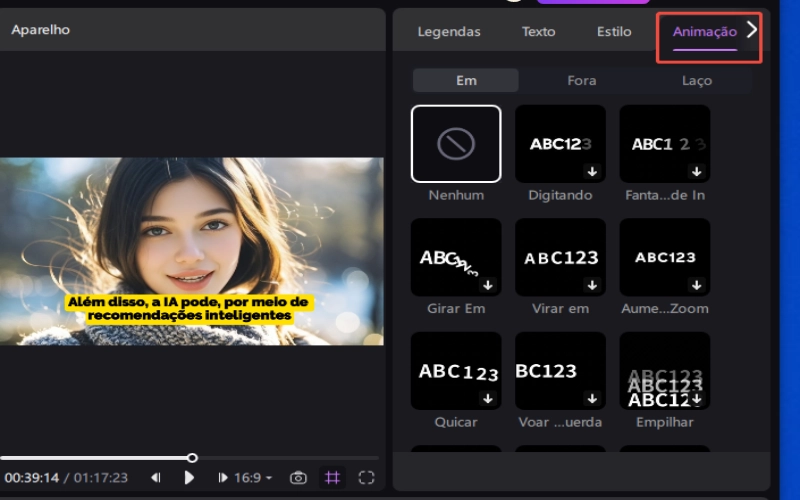Screen dimensions: 800x500
Task: Show more tabs with right chevron arrow
Action: pos(752,30)
